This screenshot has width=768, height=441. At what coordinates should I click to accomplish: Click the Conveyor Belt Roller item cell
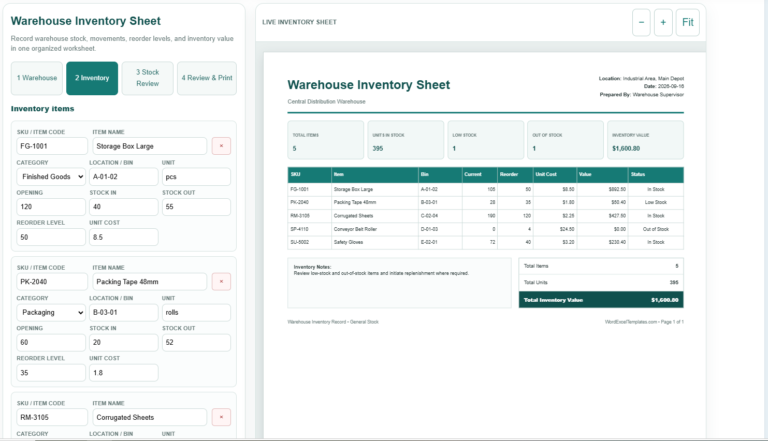[x=375, y=229]
